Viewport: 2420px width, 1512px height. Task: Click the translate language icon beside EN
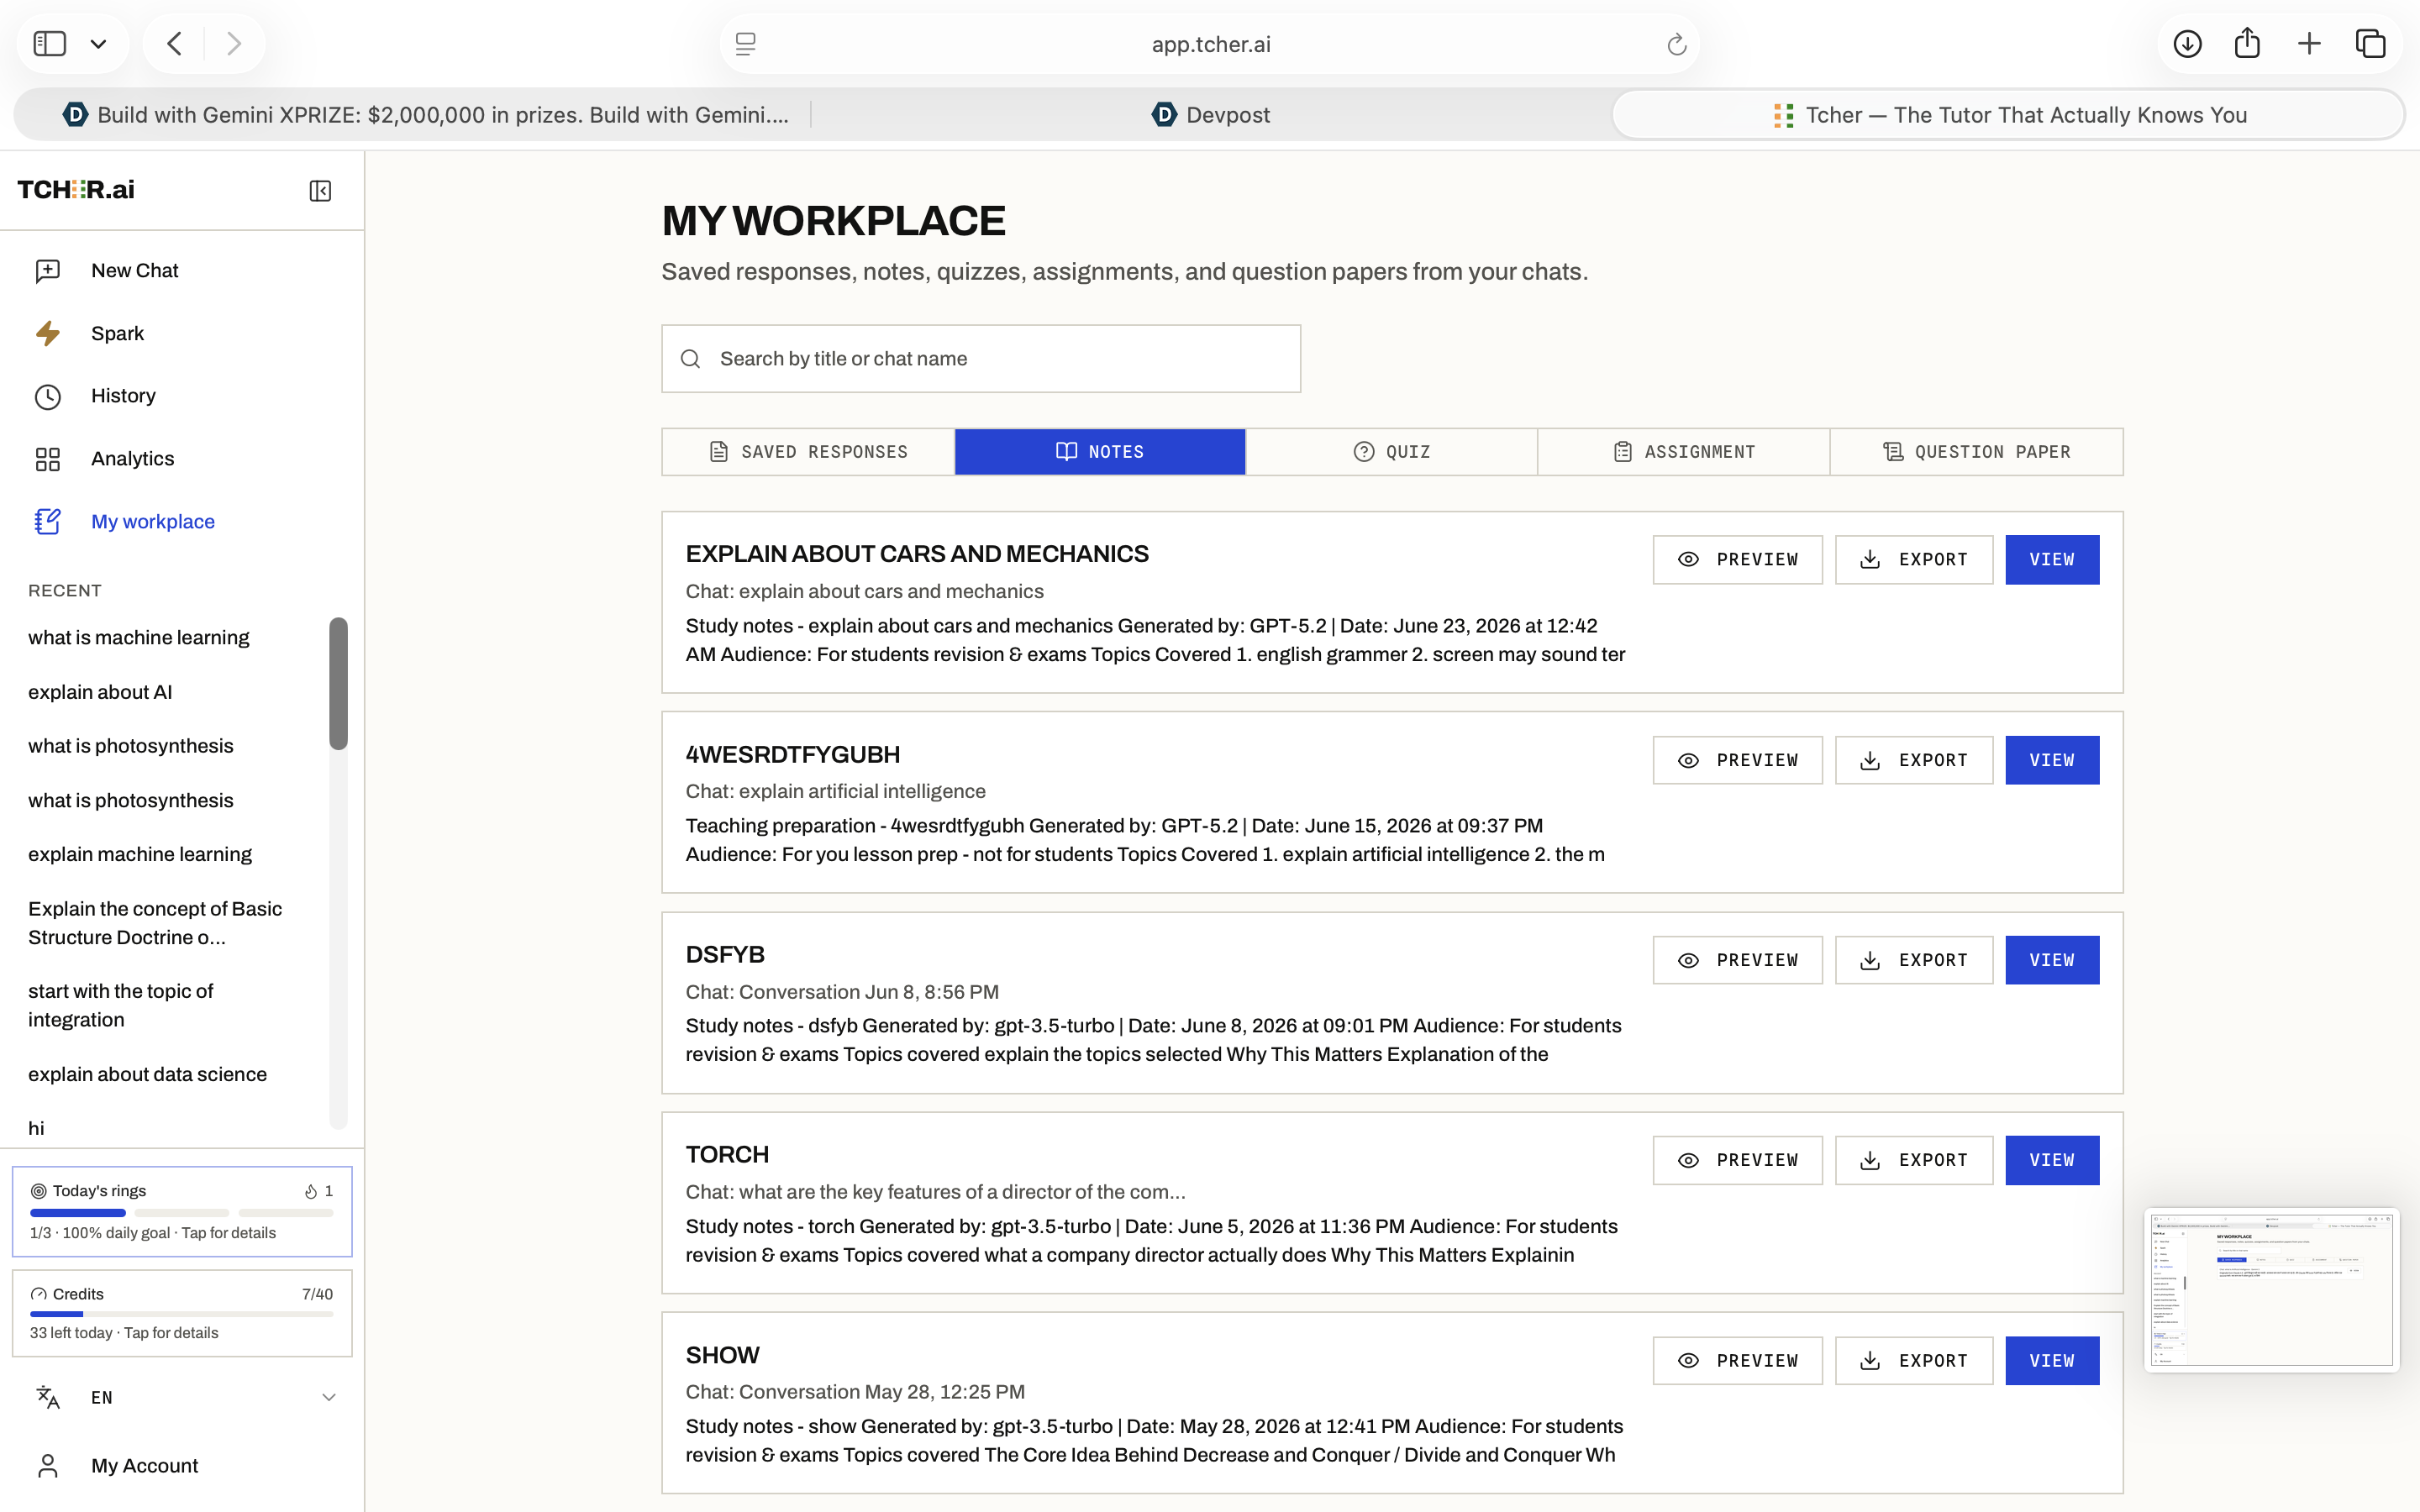(x=48, y=1397)
